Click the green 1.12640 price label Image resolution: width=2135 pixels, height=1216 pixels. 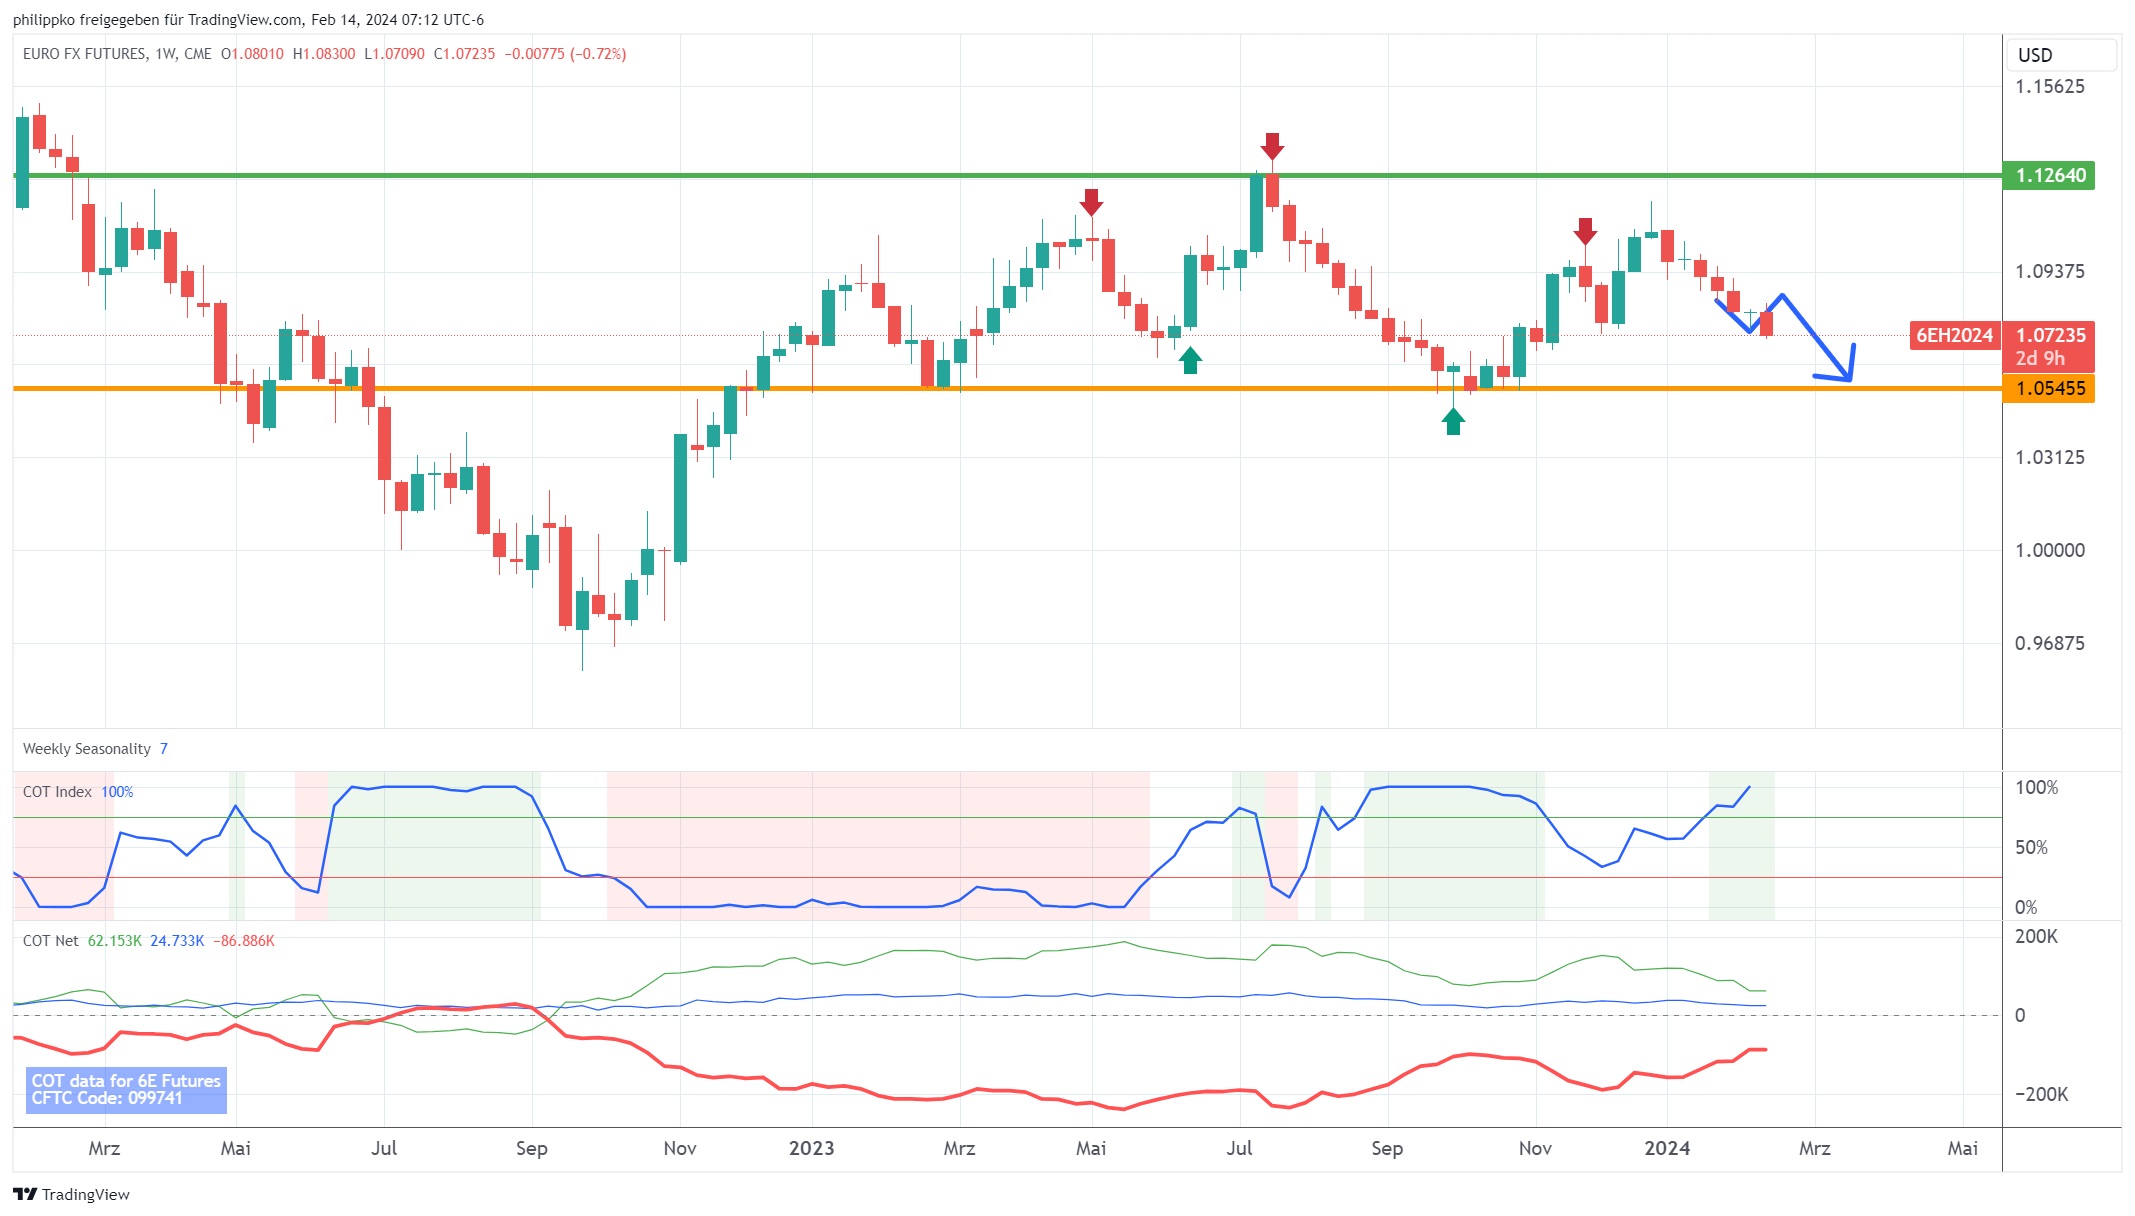2049,175
